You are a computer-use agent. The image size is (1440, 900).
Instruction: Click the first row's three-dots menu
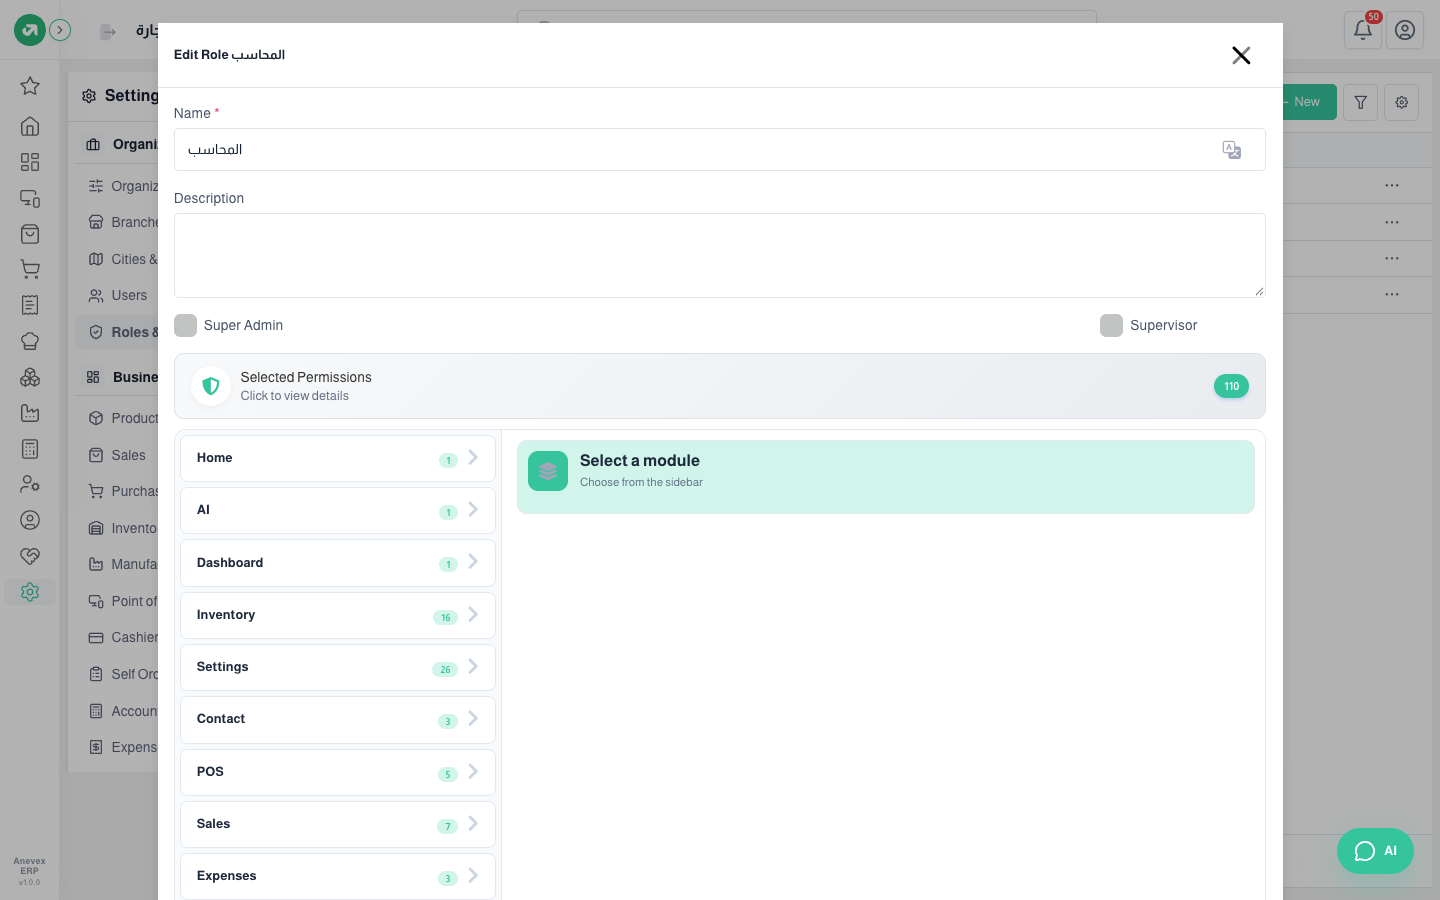click(x=1392, y=186)
